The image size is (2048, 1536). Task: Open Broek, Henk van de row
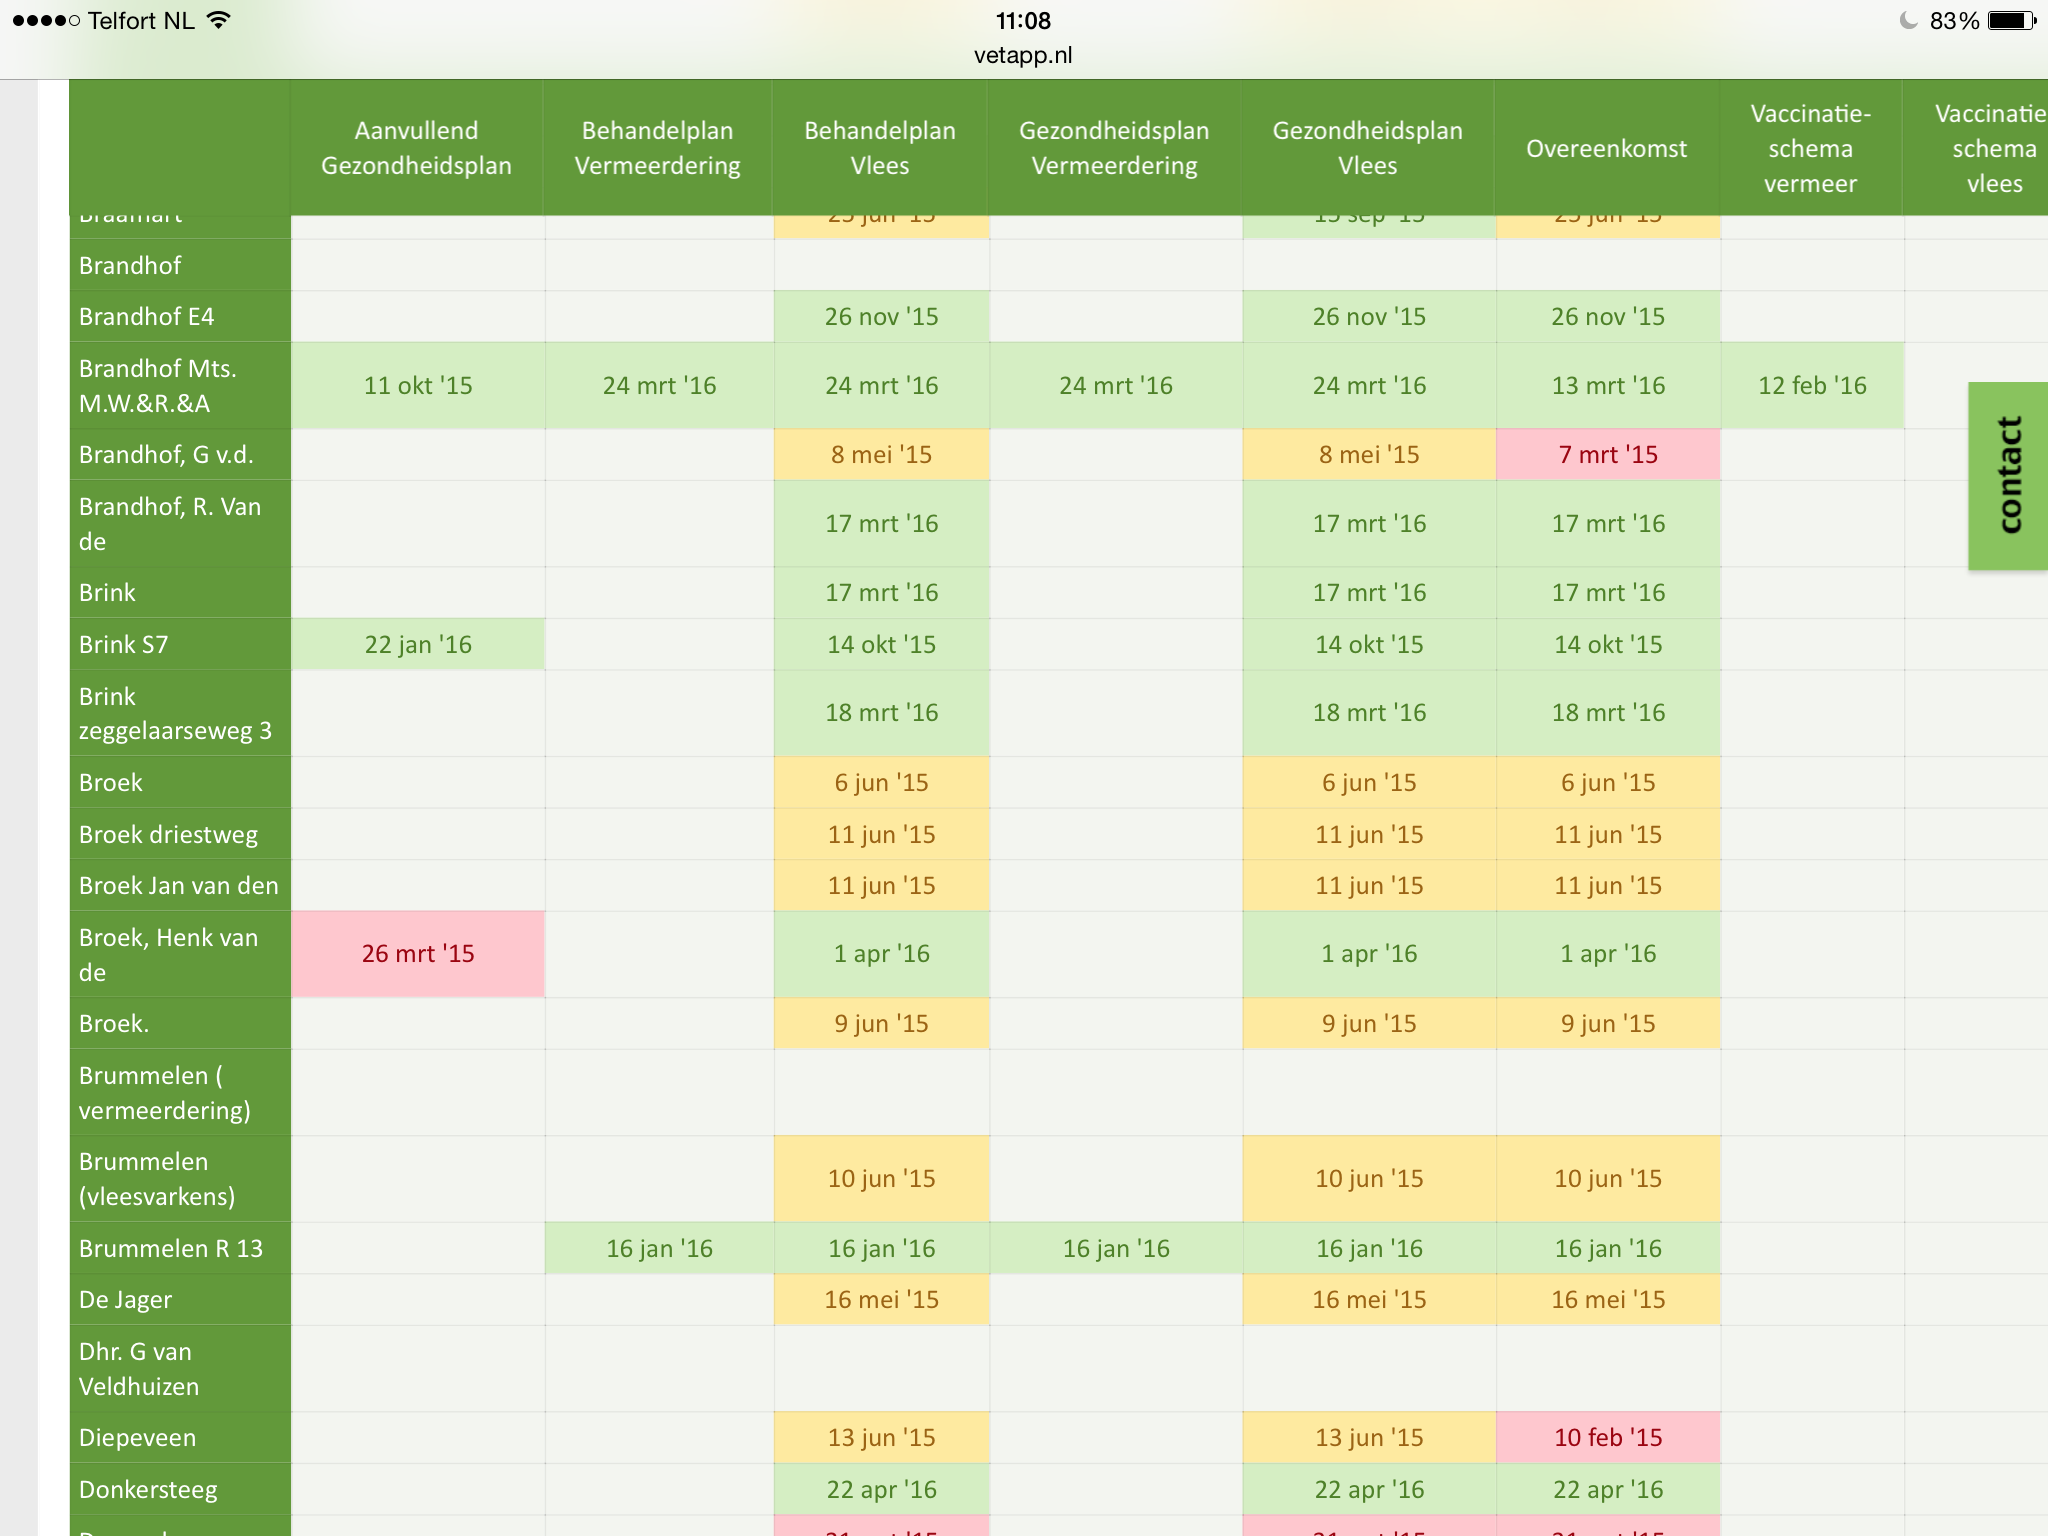[x=180, y=955]
